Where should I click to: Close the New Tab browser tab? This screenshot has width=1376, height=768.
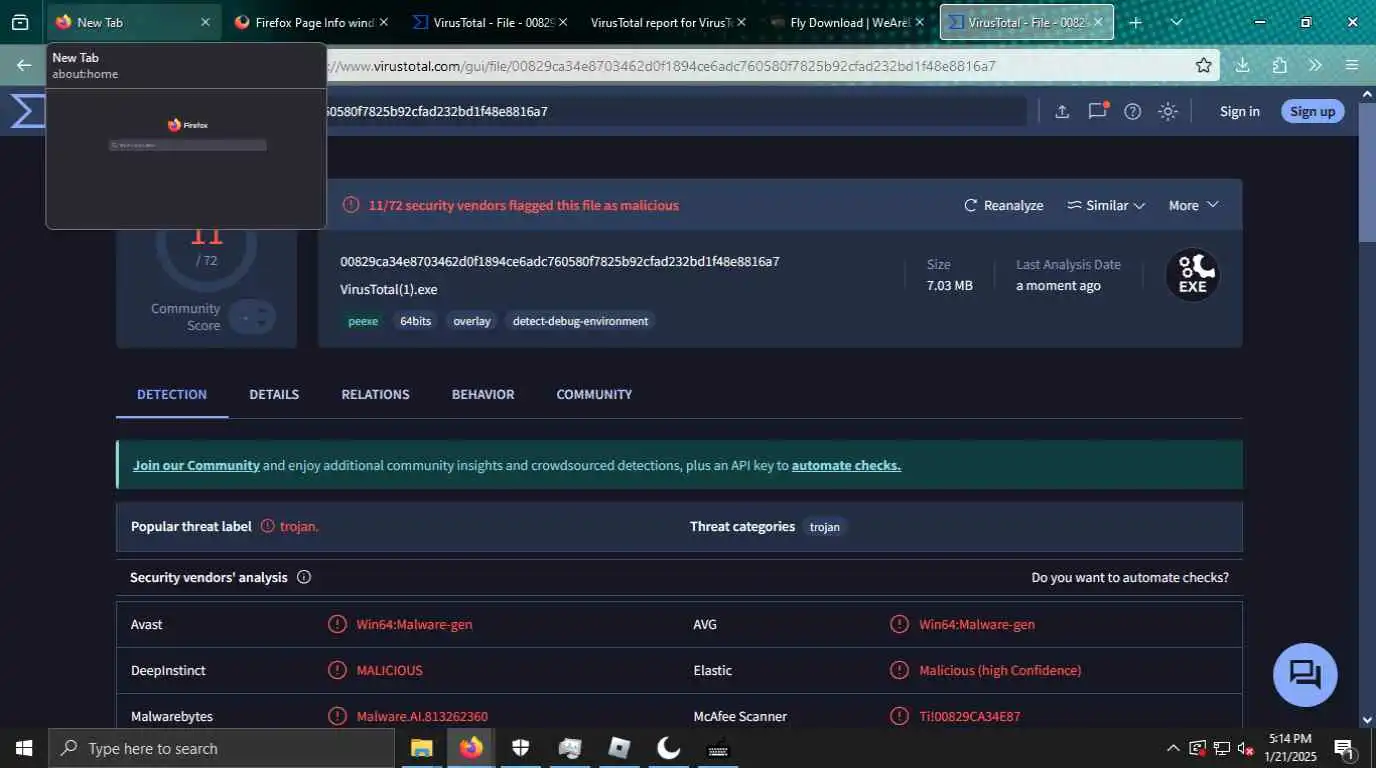[205, 22]
